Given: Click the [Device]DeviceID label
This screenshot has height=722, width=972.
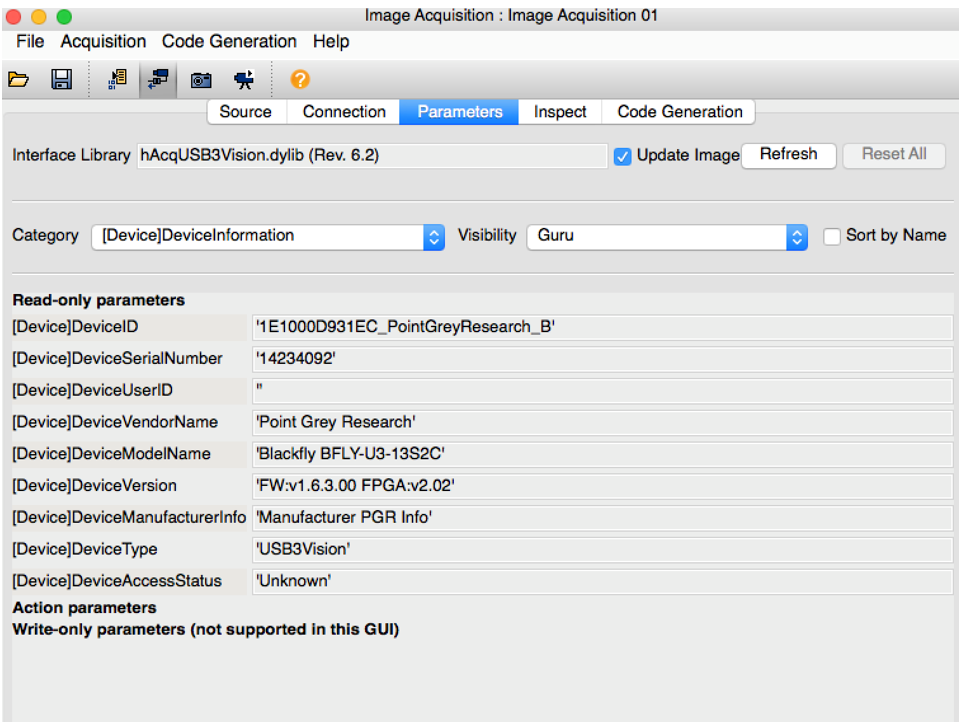Looking at the screenshot, I should click(x=75, y=327).
